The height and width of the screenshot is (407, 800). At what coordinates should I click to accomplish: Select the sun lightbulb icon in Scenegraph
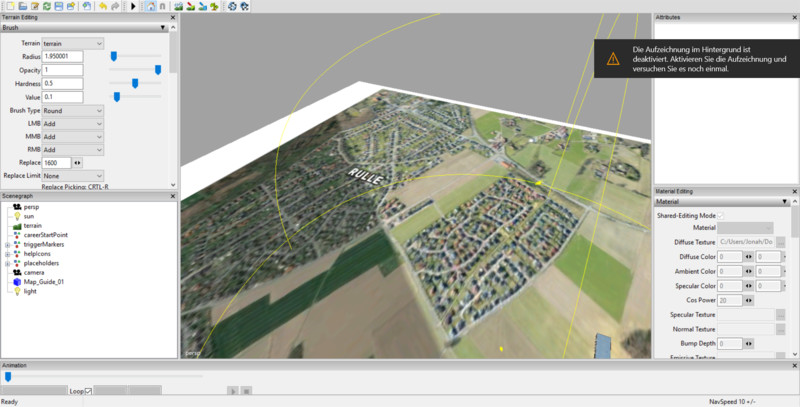tap(17, 216)
